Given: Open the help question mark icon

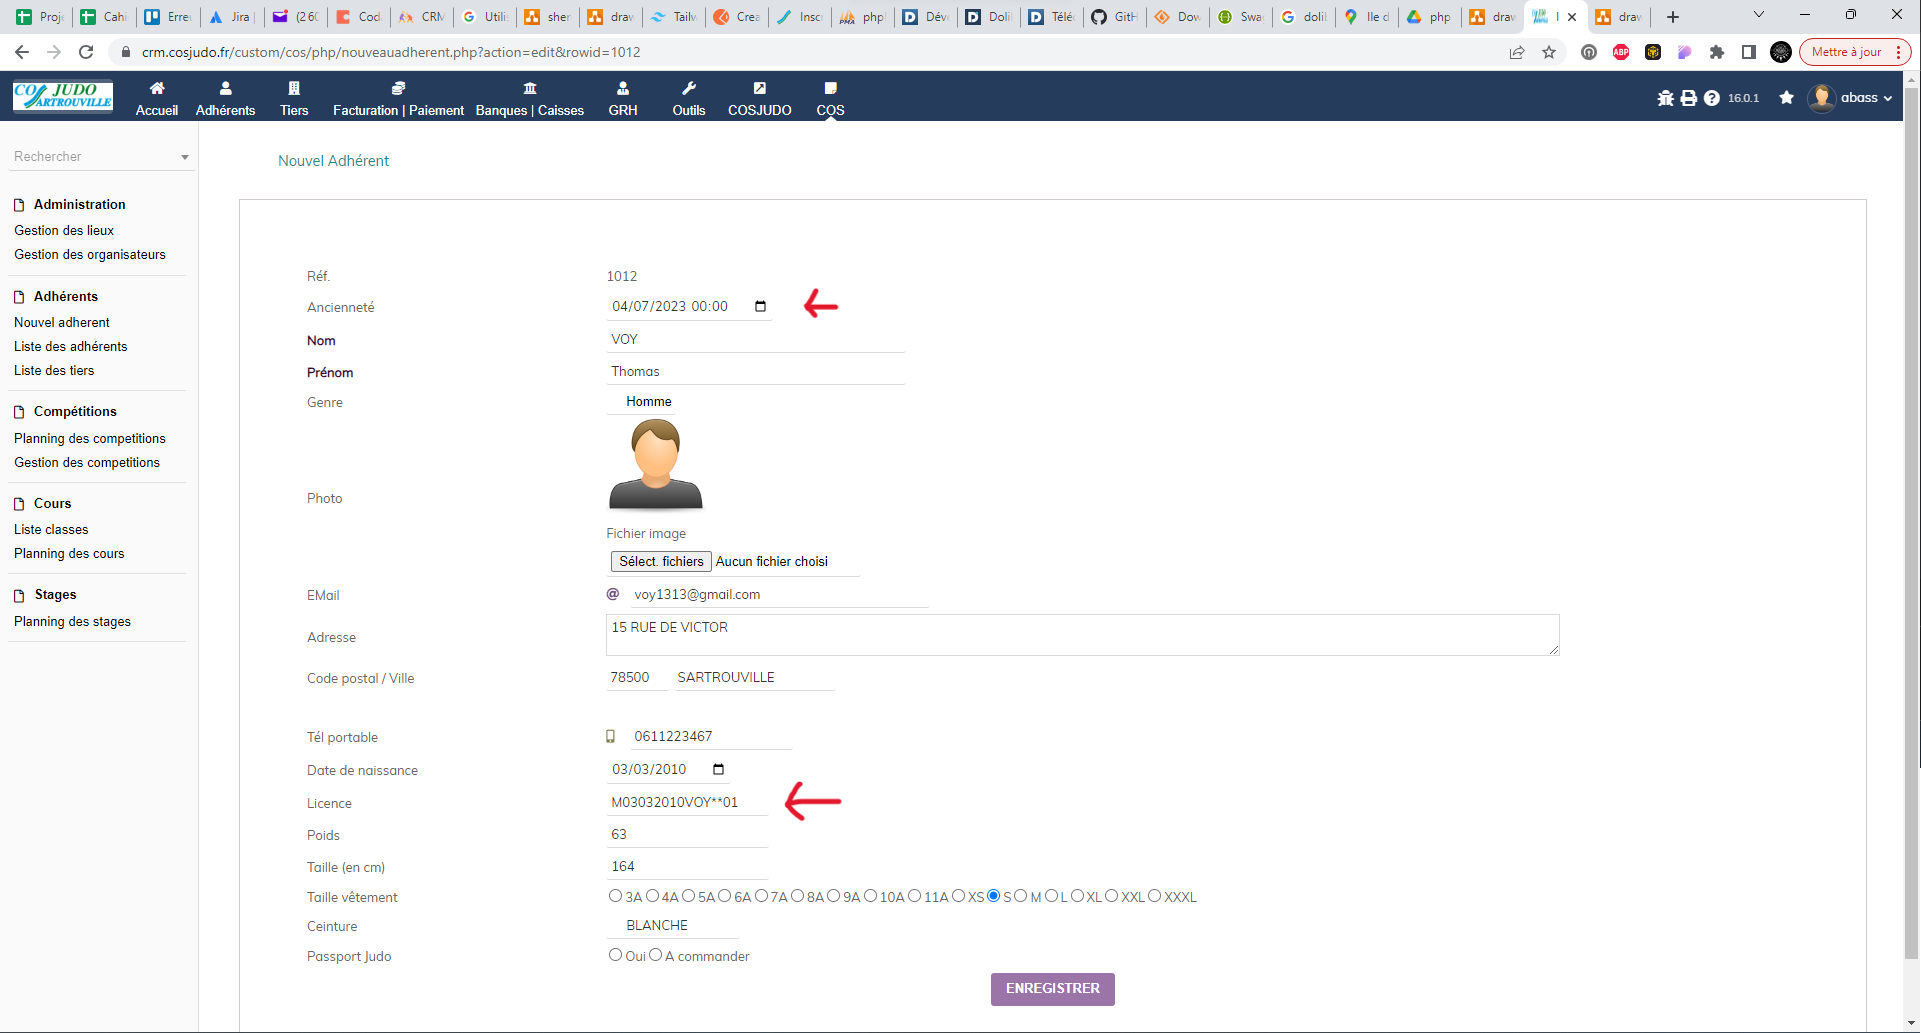Looking at the screenshot, I should pos(1712,98).
